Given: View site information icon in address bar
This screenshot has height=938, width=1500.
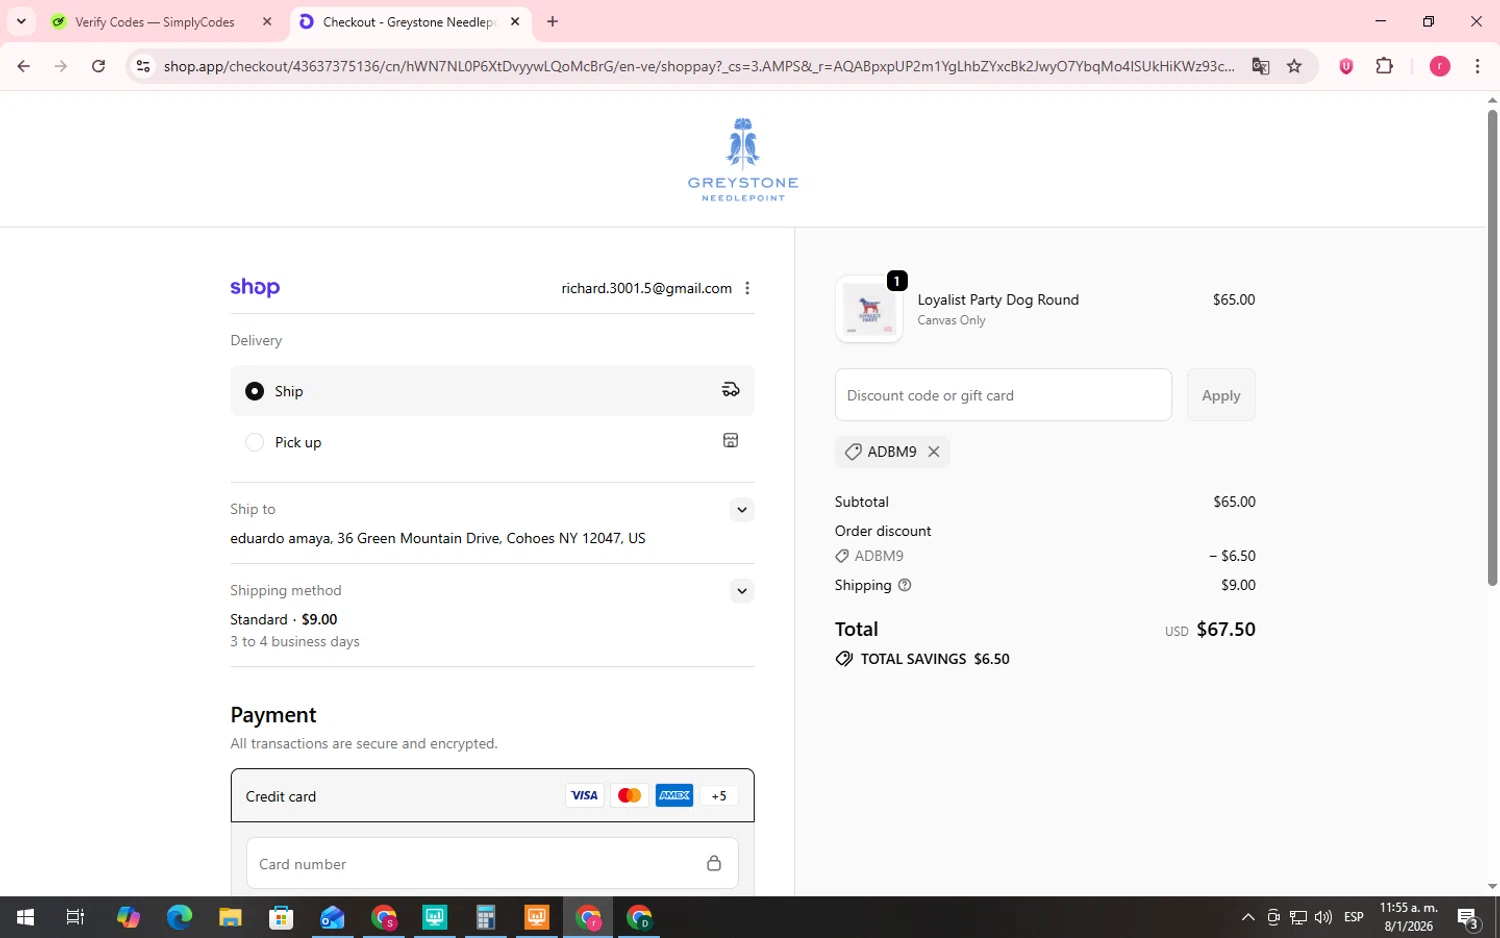Looking at the screenshot, I should coord(143,66).
